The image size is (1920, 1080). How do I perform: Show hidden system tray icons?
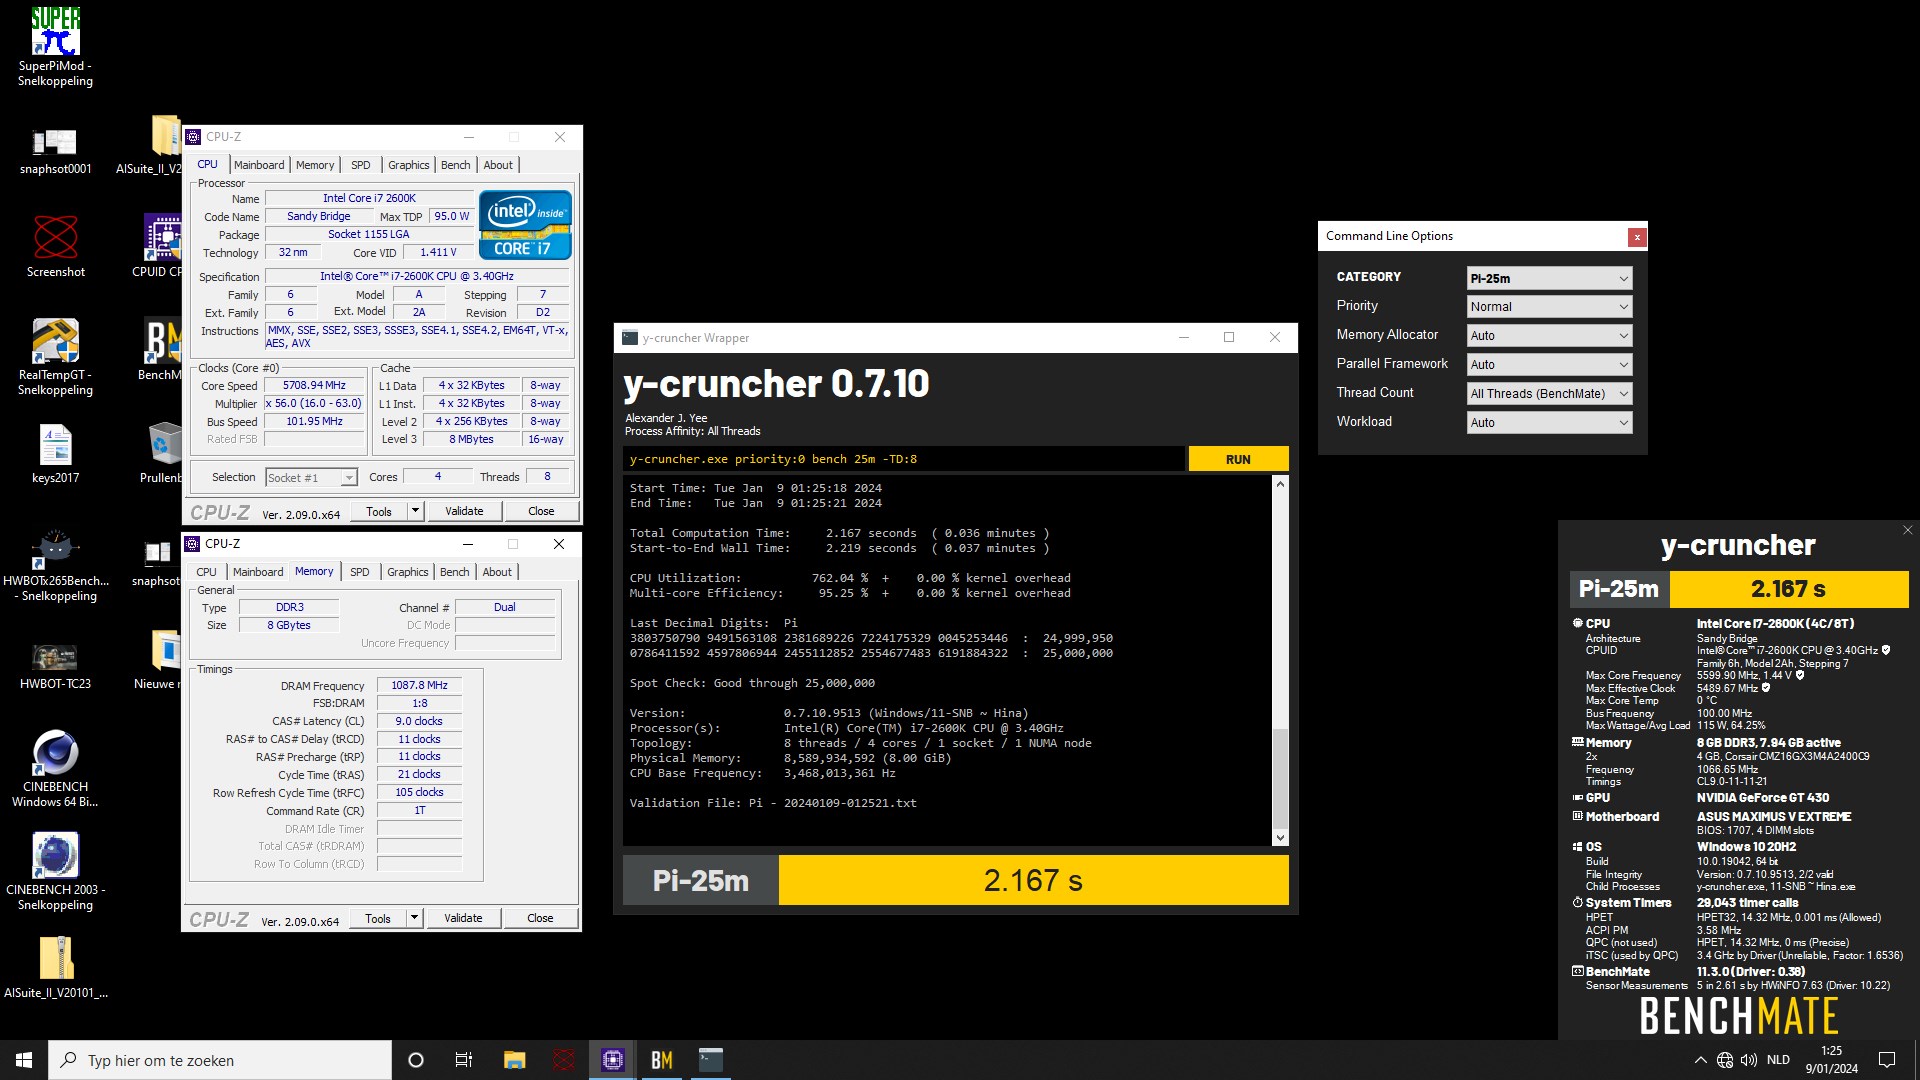tap(1700, 1060)
